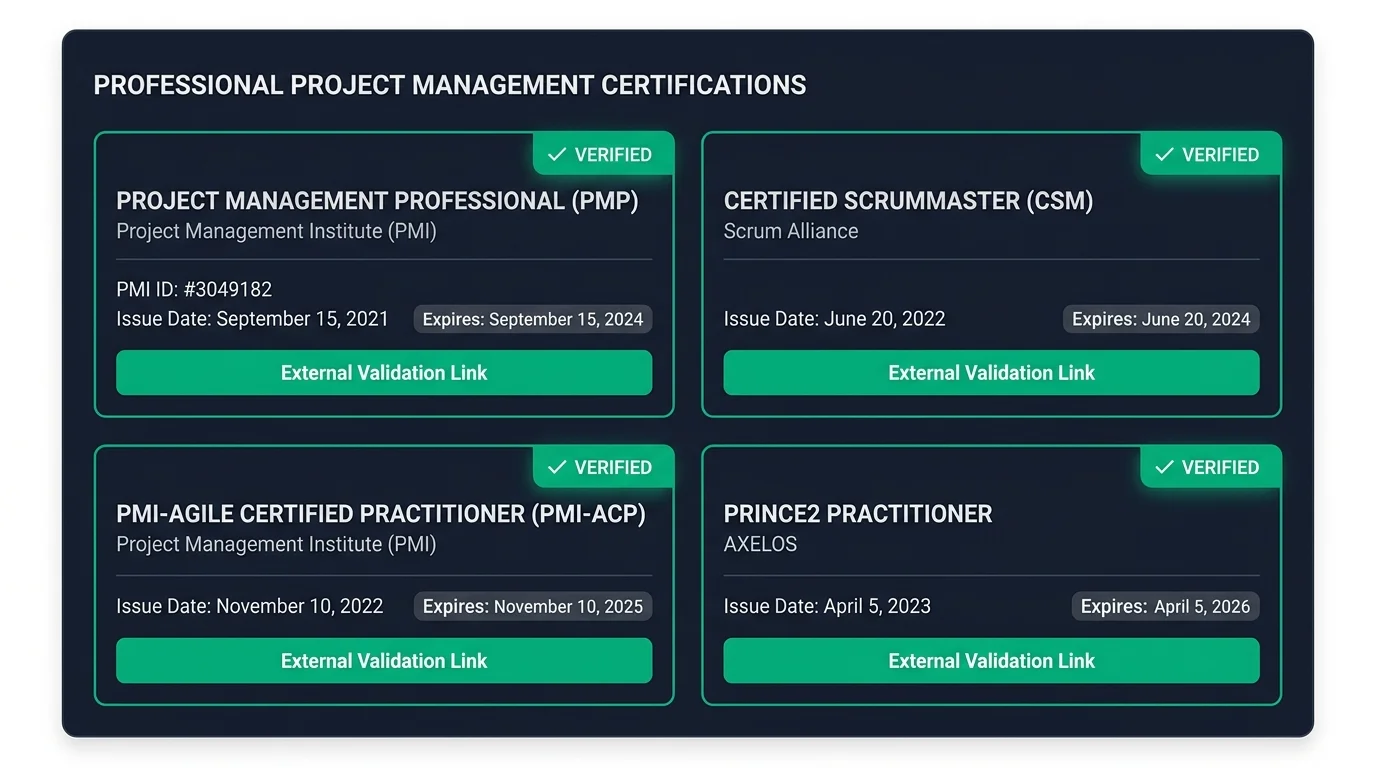This screenshot has width=1376, height=768.
Task: Select the Project Management Professional (PMP) title
Action: 377,201
